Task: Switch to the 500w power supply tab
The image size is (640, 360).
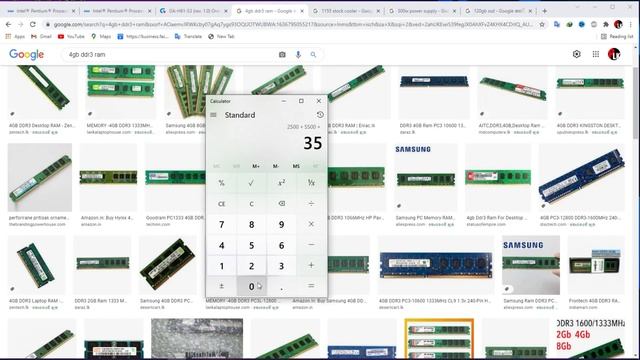Action: coord(422,11)
